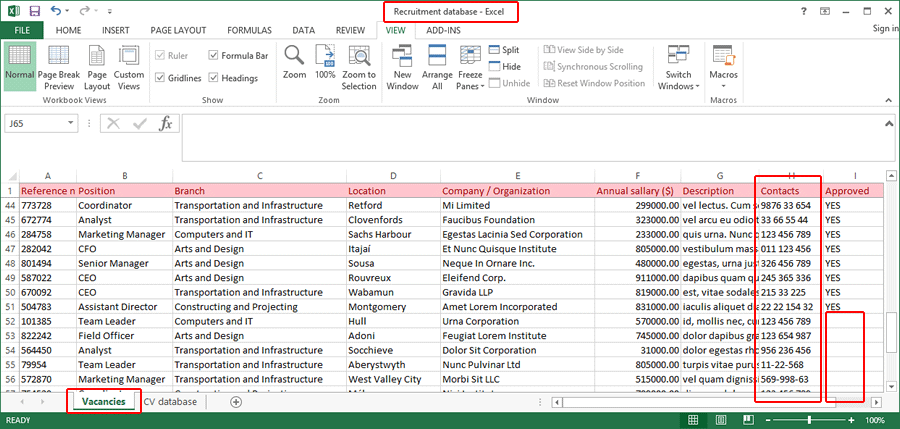This screenshot has height=429, width=900.
Task: Select the Assistant Director cell
Action: pos(125,307)
